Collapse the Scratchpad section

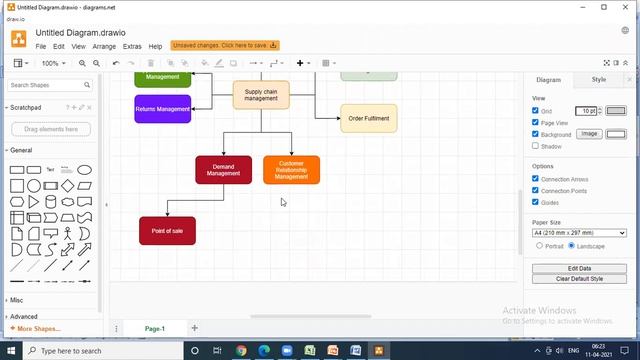25,107
